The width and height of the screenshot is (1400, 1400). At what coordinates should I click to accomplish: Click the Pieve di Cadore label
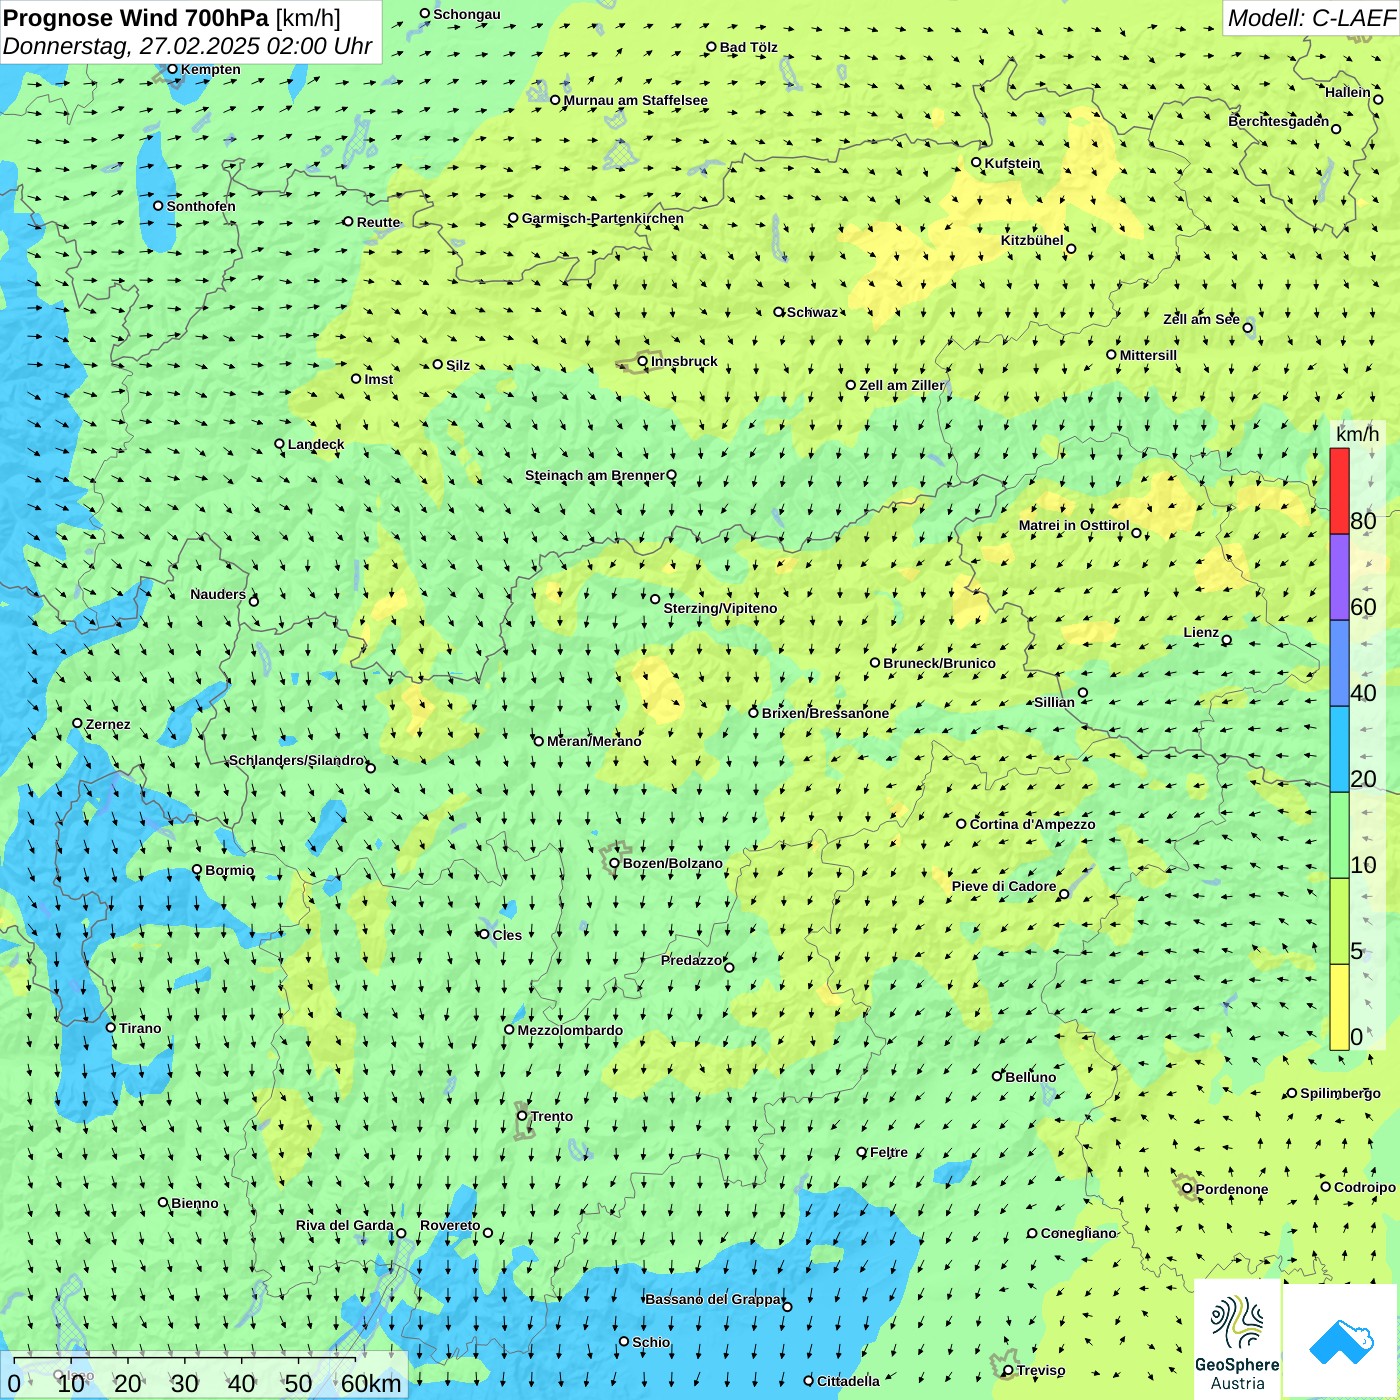point(1004,886)
